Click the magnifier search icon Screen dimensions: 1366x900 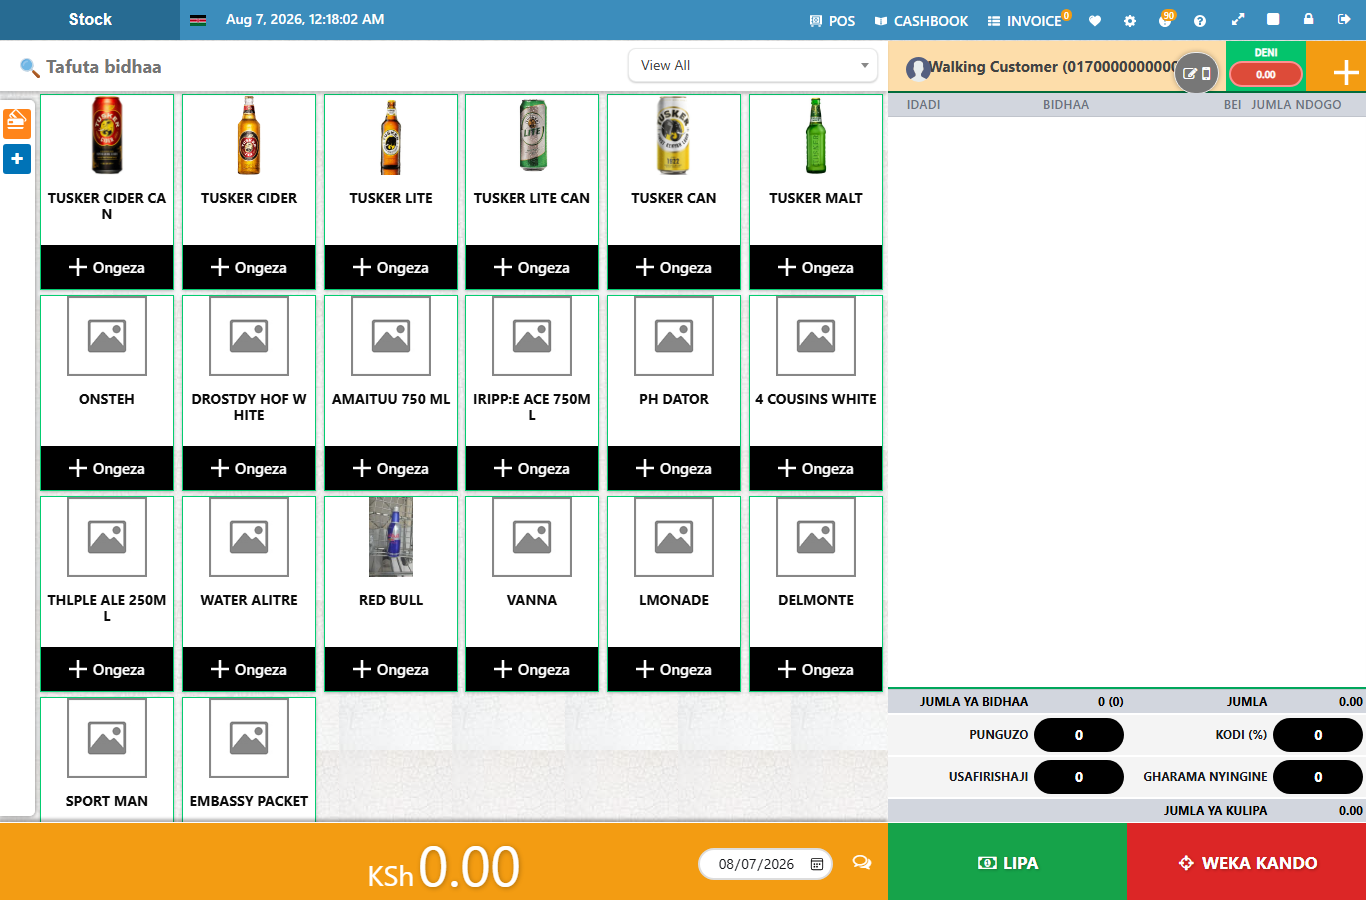coord(29,67)
